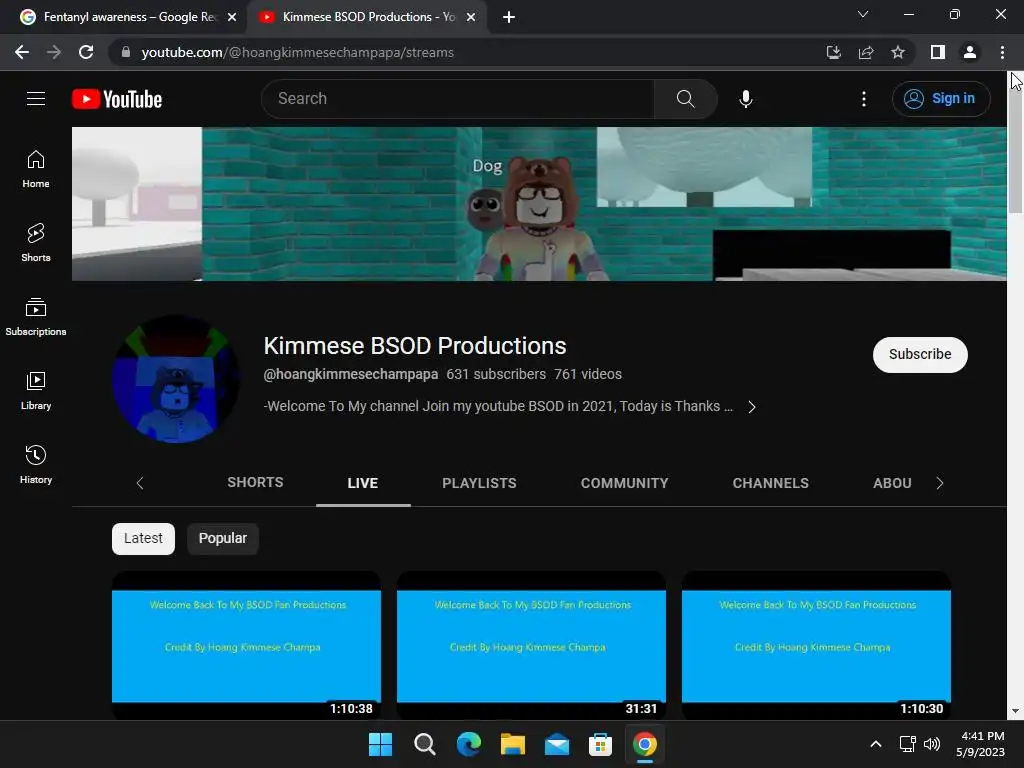Select the Live channel tab

pos(363,483)
